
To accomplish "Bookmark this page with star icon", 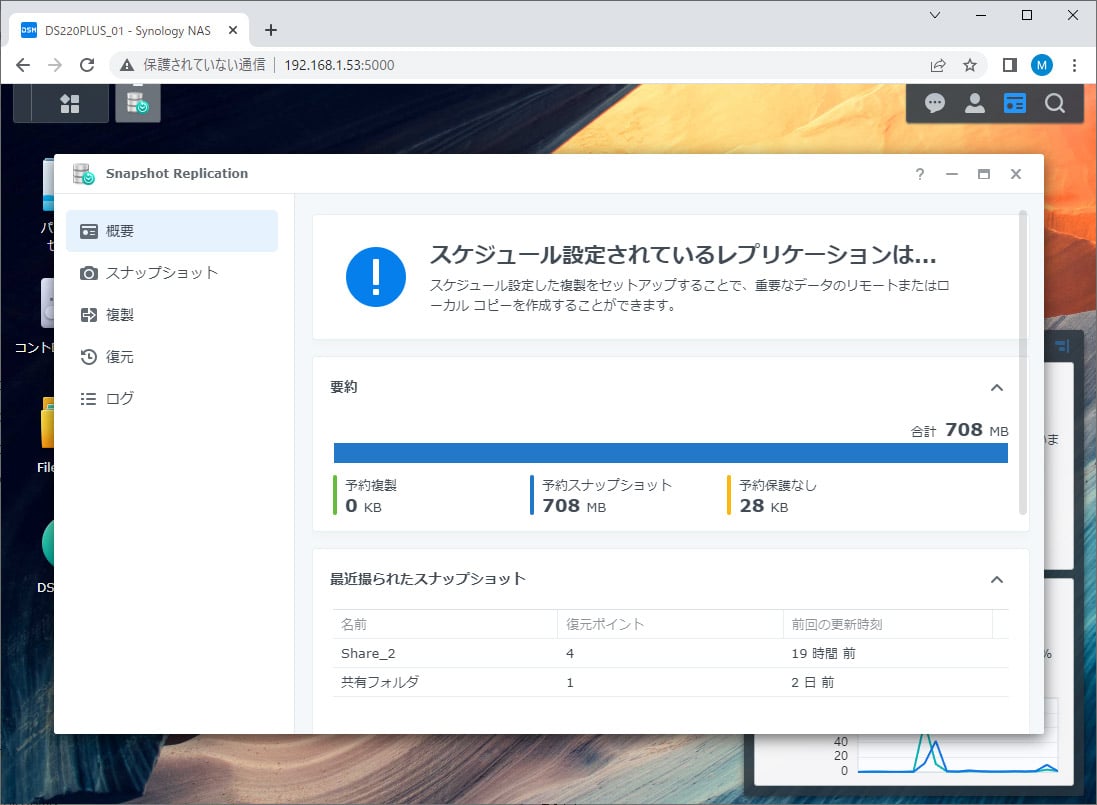I will 970,65.
